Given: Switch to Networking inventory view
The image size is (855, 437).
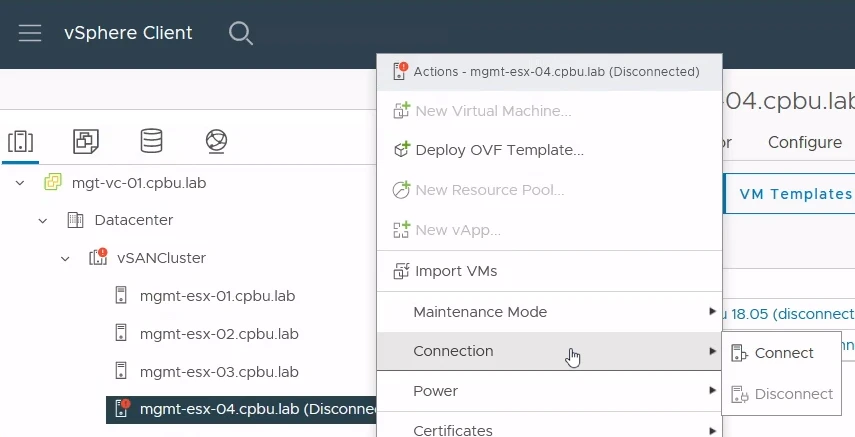Looking at the screenshot, I should (x=216, y=142).
